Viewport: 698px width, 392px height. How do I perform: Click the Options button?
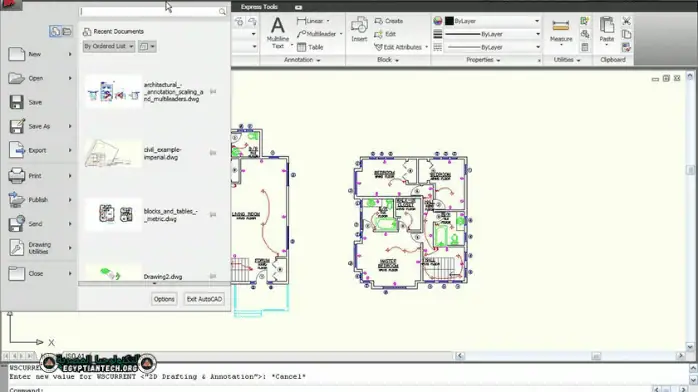[164, 299]
